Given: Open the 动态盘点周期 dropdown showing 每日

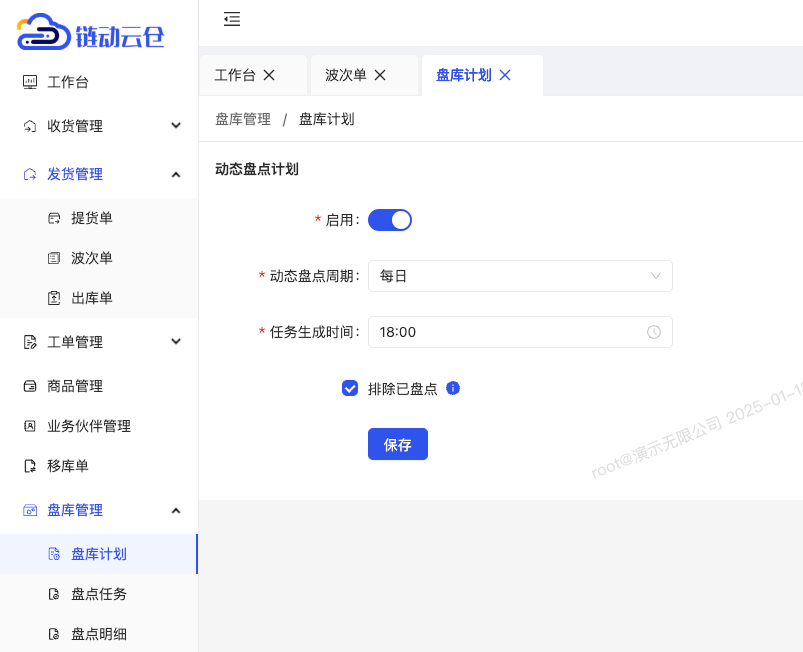Looking at the screenshot, I should tap(520, 276).
